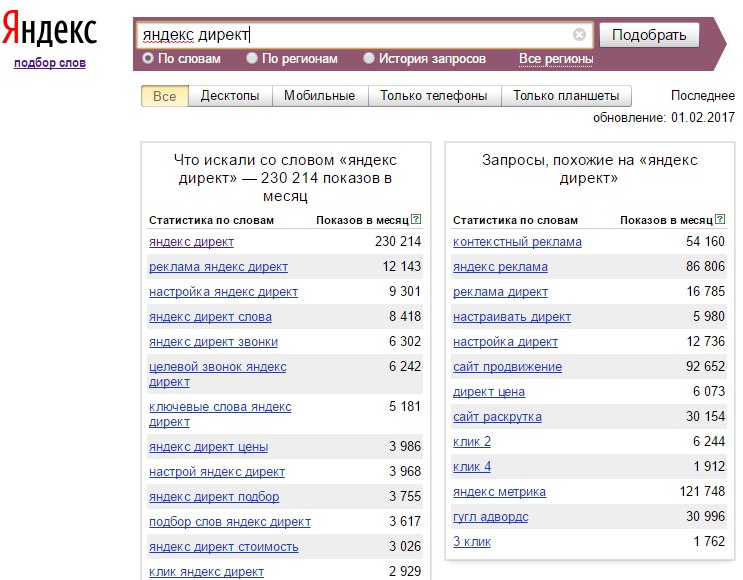The width and height of the screenshot is (743, 580).
Task: Open the 'настраивать директ' link
Action: coord(512,317)
